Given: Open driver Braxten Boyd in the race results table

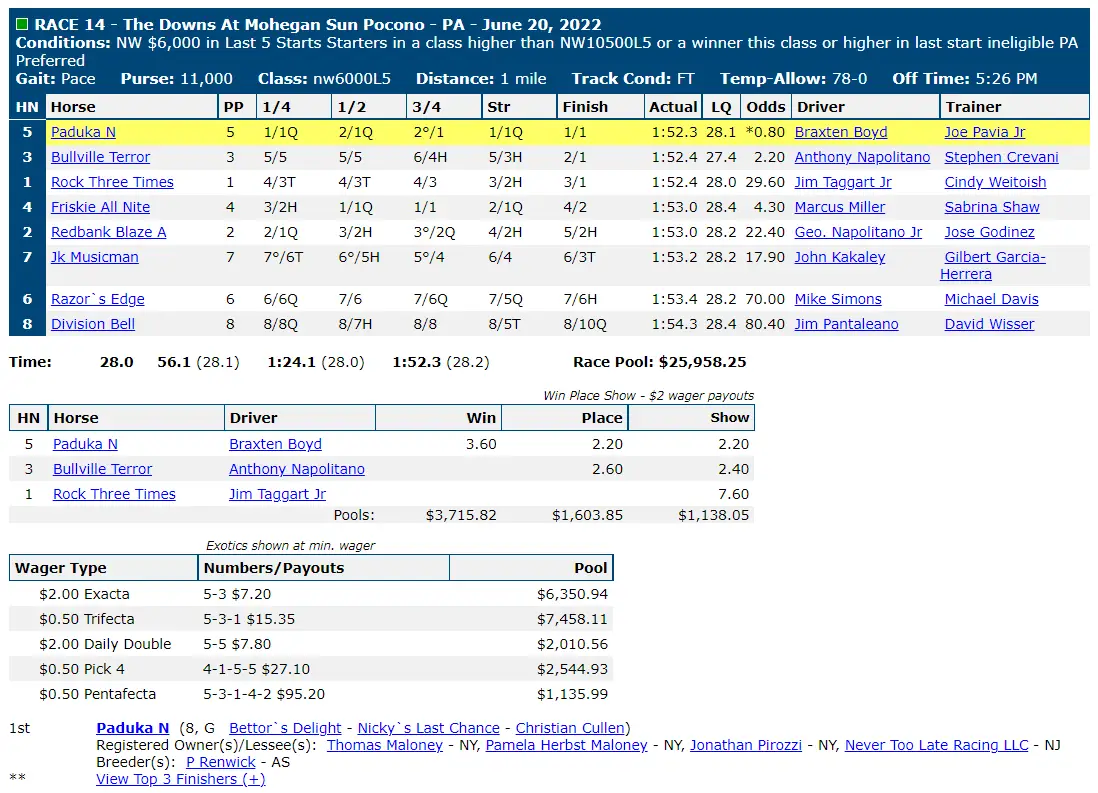Looking at the screenshot, I should point(841,132).
